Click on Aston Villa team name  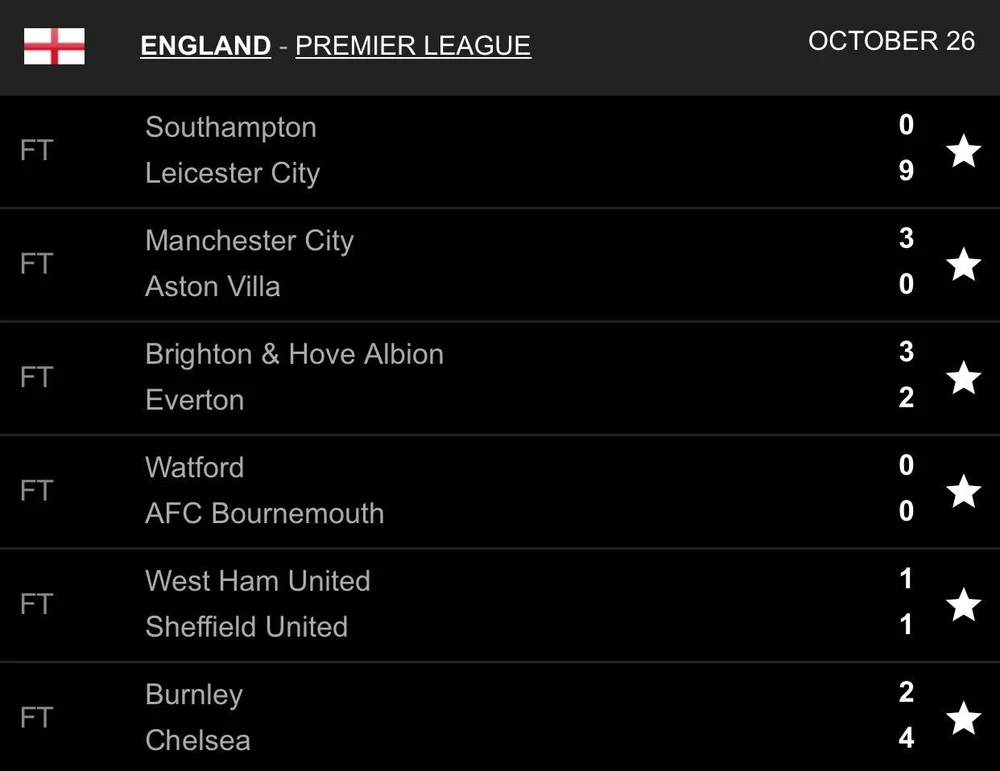pyautogui.click(x=212, y=287)
